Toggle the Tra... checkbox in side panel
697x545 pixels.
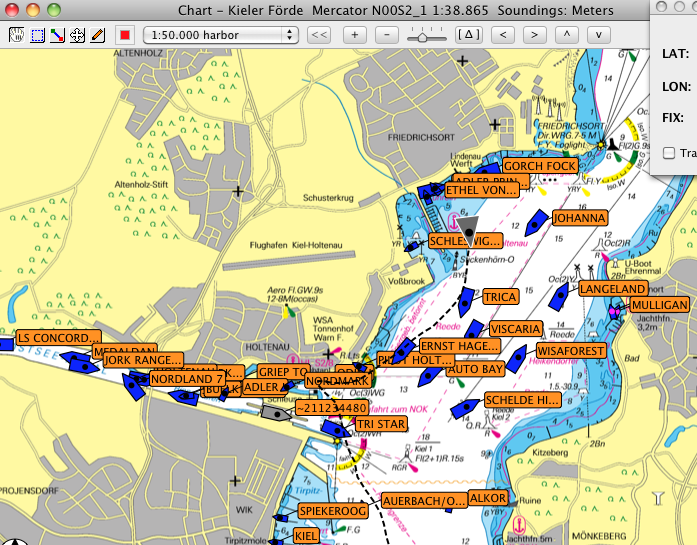point(669,153)
